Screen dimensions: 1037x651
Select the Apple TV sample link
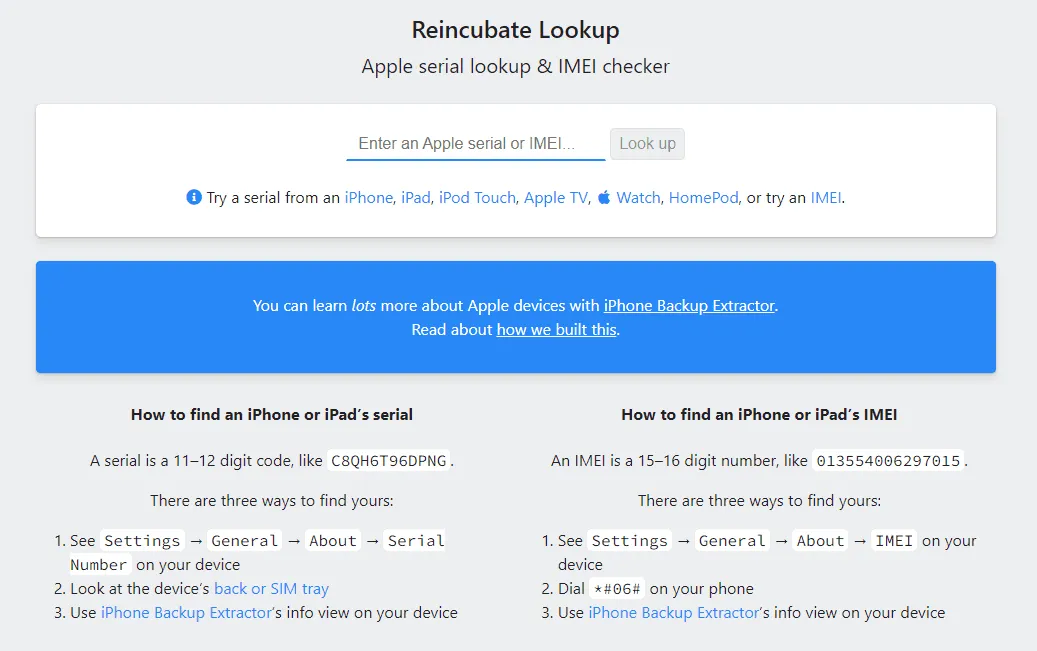click(x=556, y=198)
